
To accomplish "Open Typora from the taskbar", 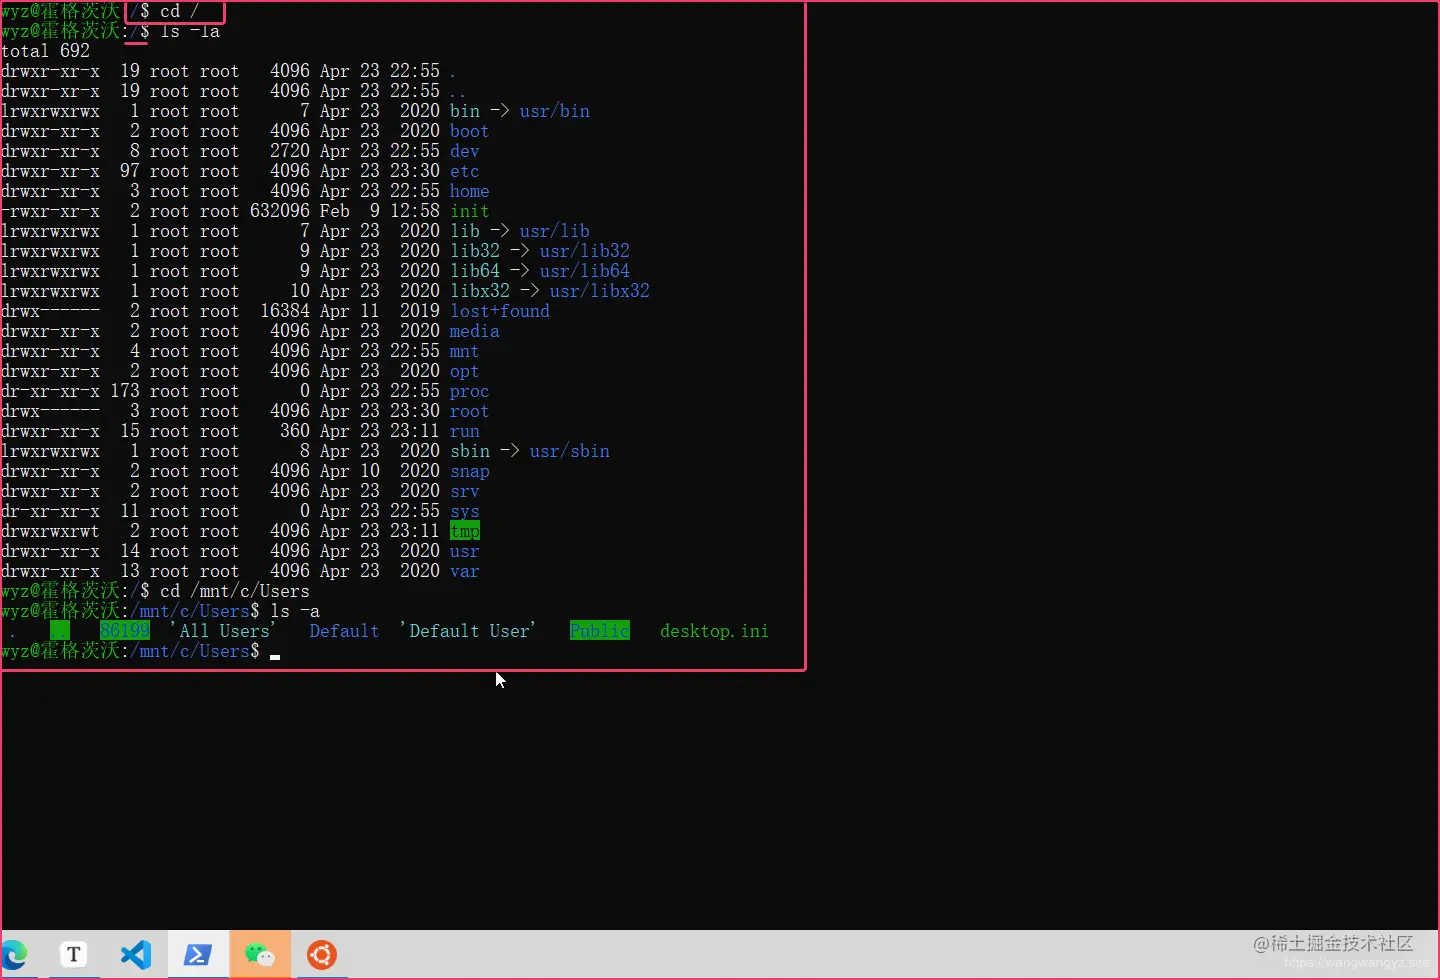I will coord(73,955).
